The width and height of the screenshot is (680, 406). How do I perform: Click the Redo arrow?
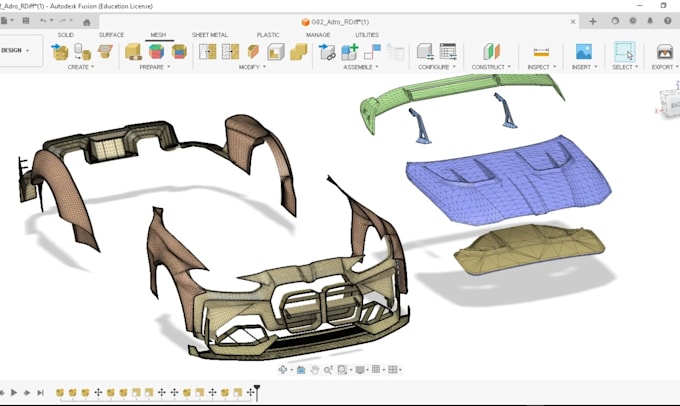point(63,20)
